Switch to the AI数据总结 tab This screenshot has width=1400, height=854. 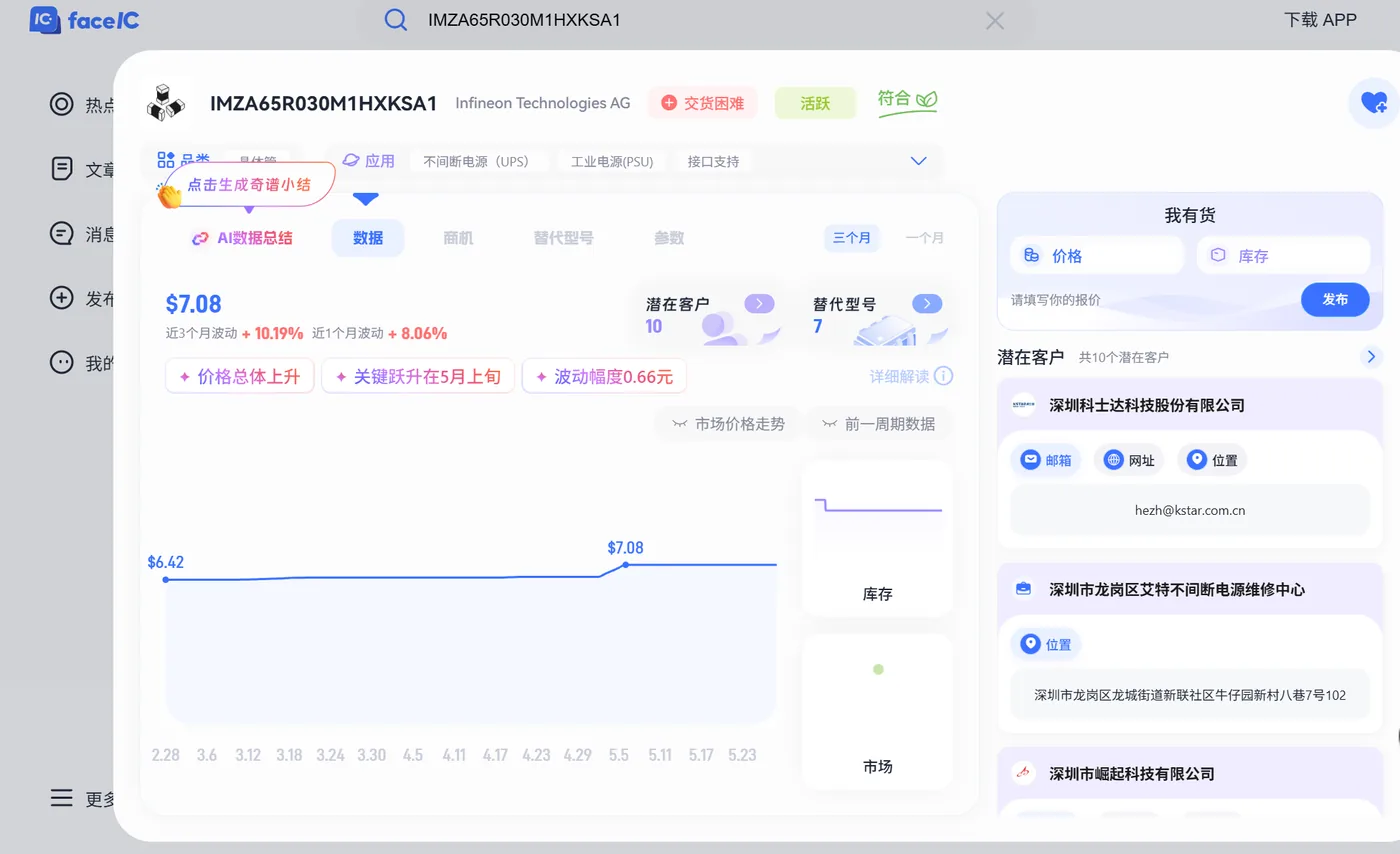(242, 238)
